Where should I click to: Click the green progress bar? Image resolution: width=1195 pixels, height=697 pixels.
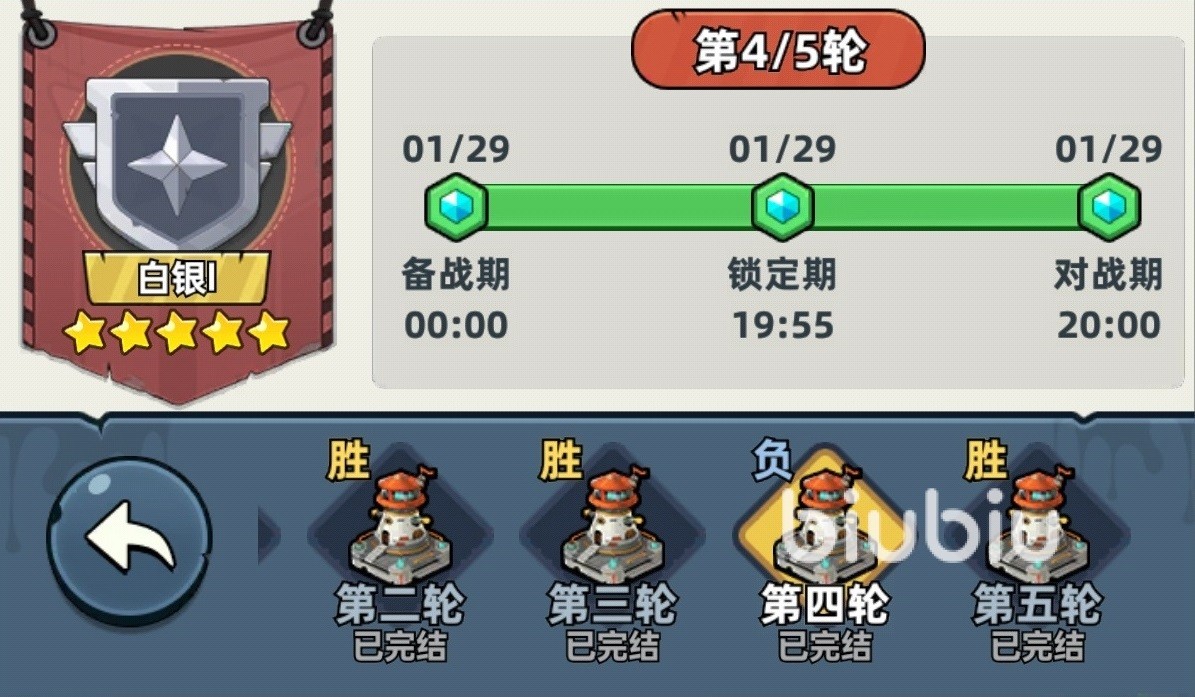coord(782,206)
